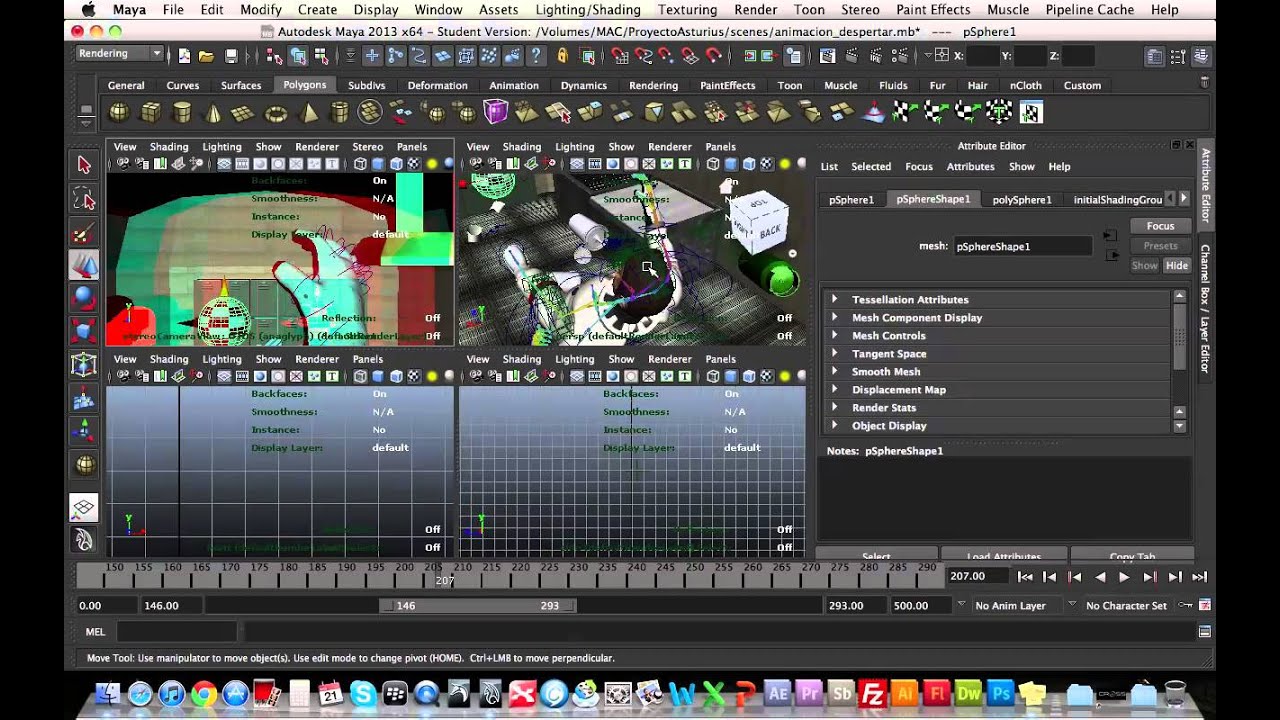Viewport: 1280px width, 720px height.
Task: Open the Animation shelf tab
Action: [514, 85]
